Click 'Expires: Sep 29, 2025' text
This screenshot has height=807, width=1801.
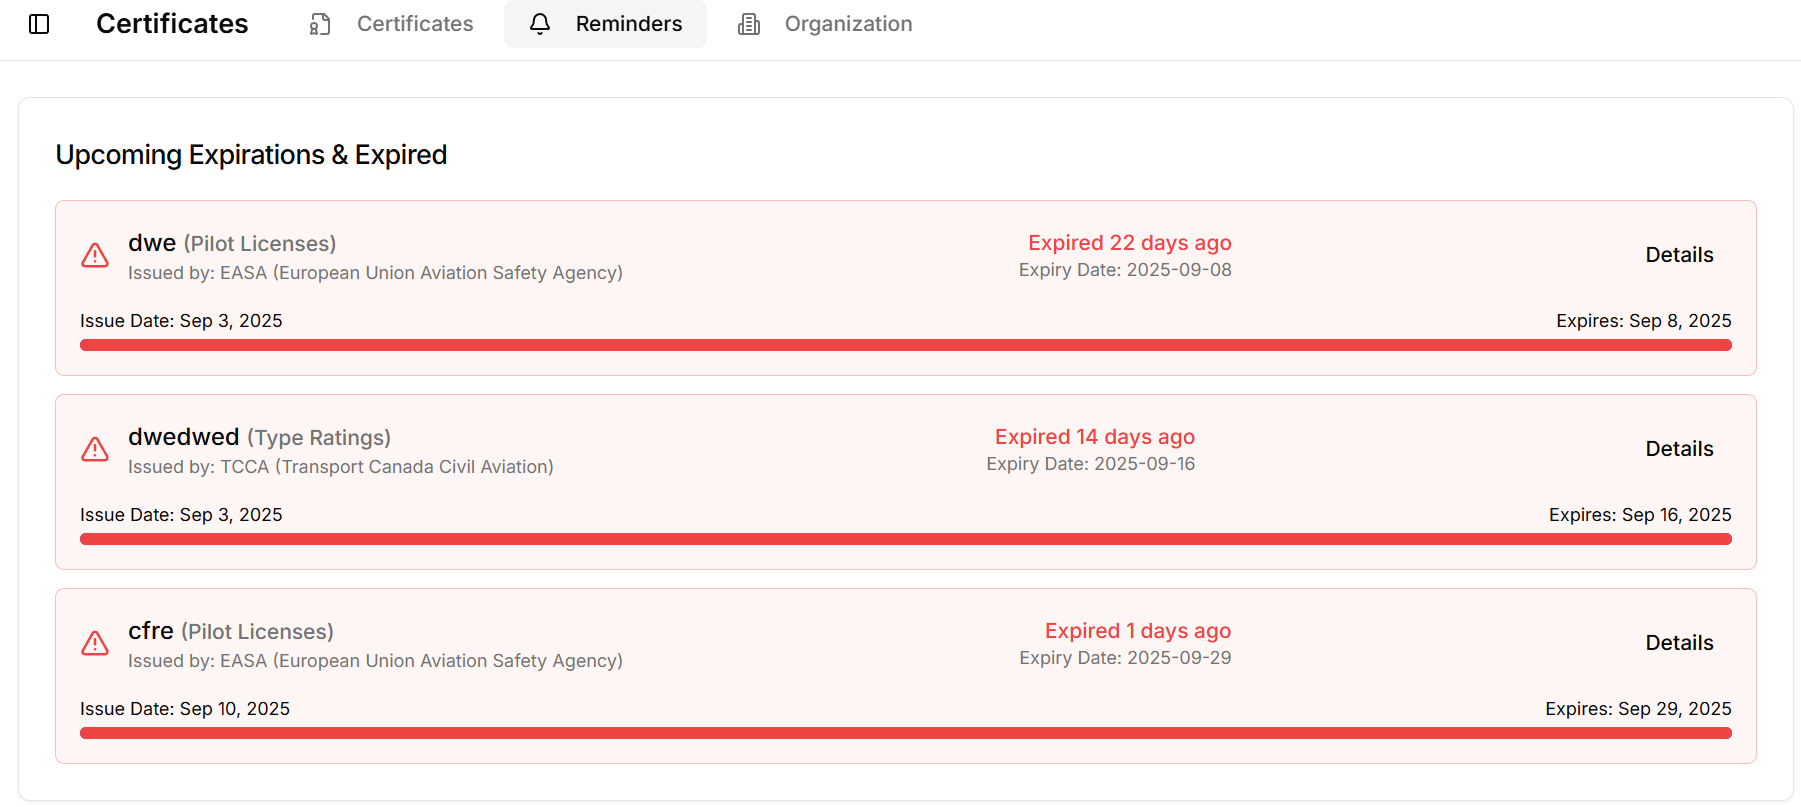tap(1638, 709)
